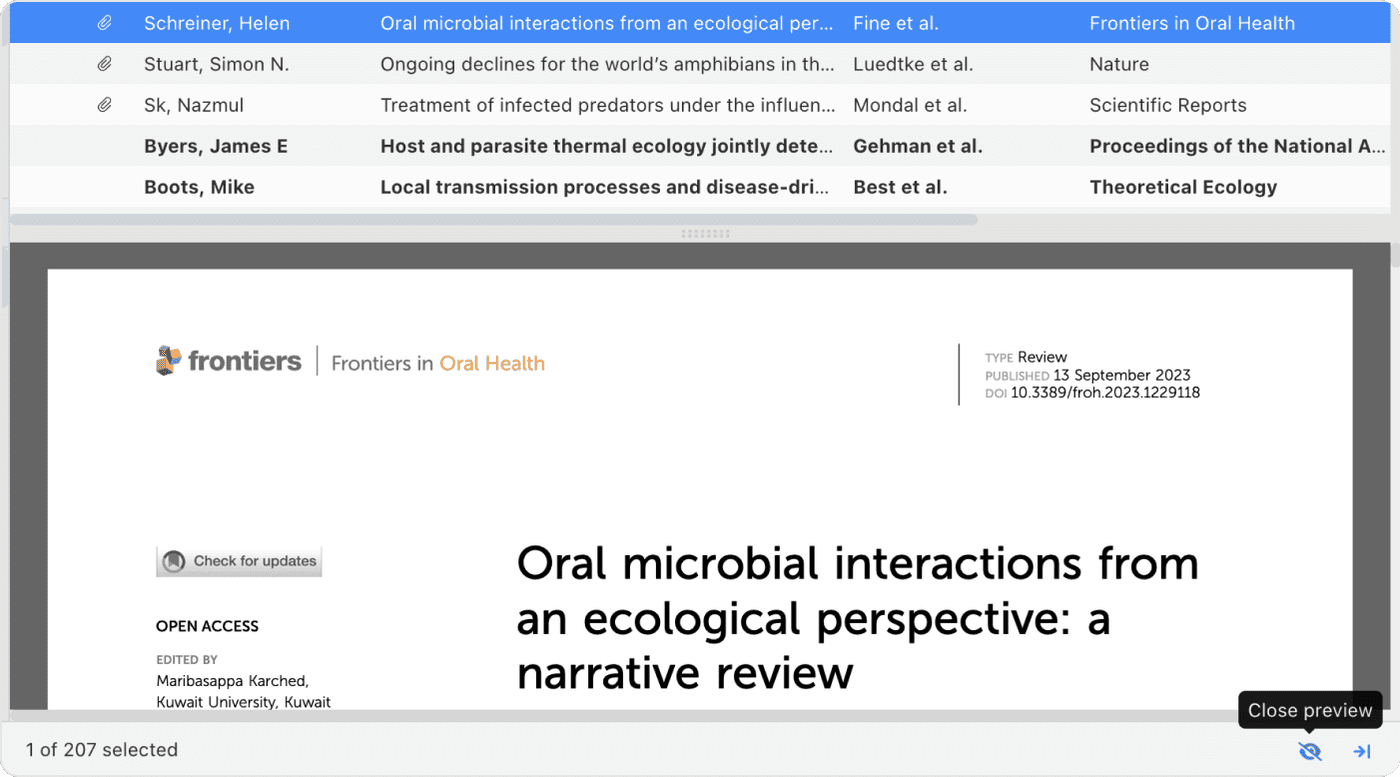This screenshot has height=777, width=1400.
Task: Click the splitter grip dots above the preview pane
Action: click(705, 233)
